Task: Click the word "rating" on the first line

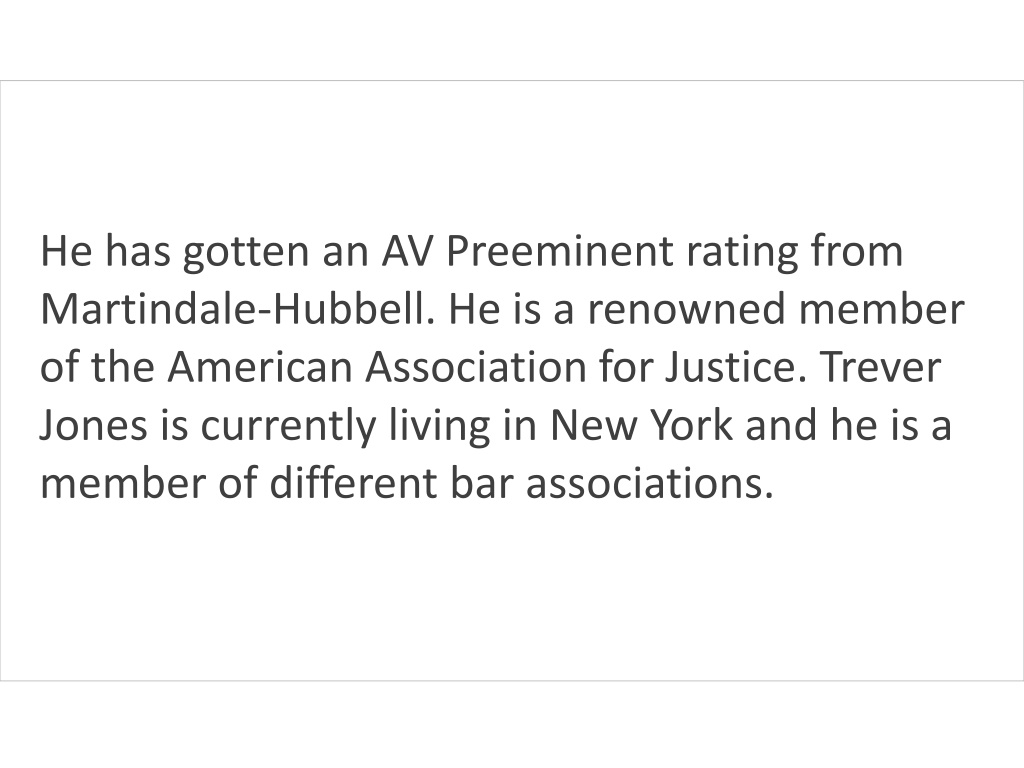Action: pyautogui.click(x=742, y=253)
